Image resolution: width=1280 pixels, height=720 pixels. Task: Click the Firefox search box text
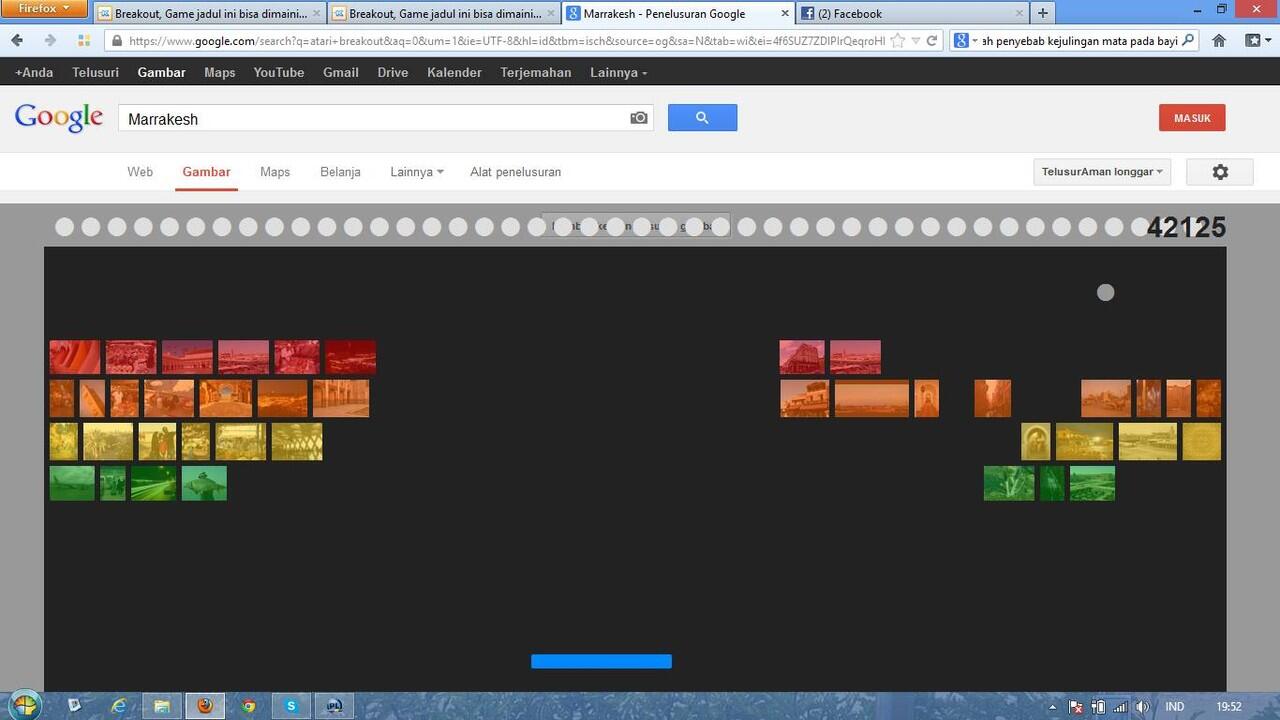[x=1080, y=41]
